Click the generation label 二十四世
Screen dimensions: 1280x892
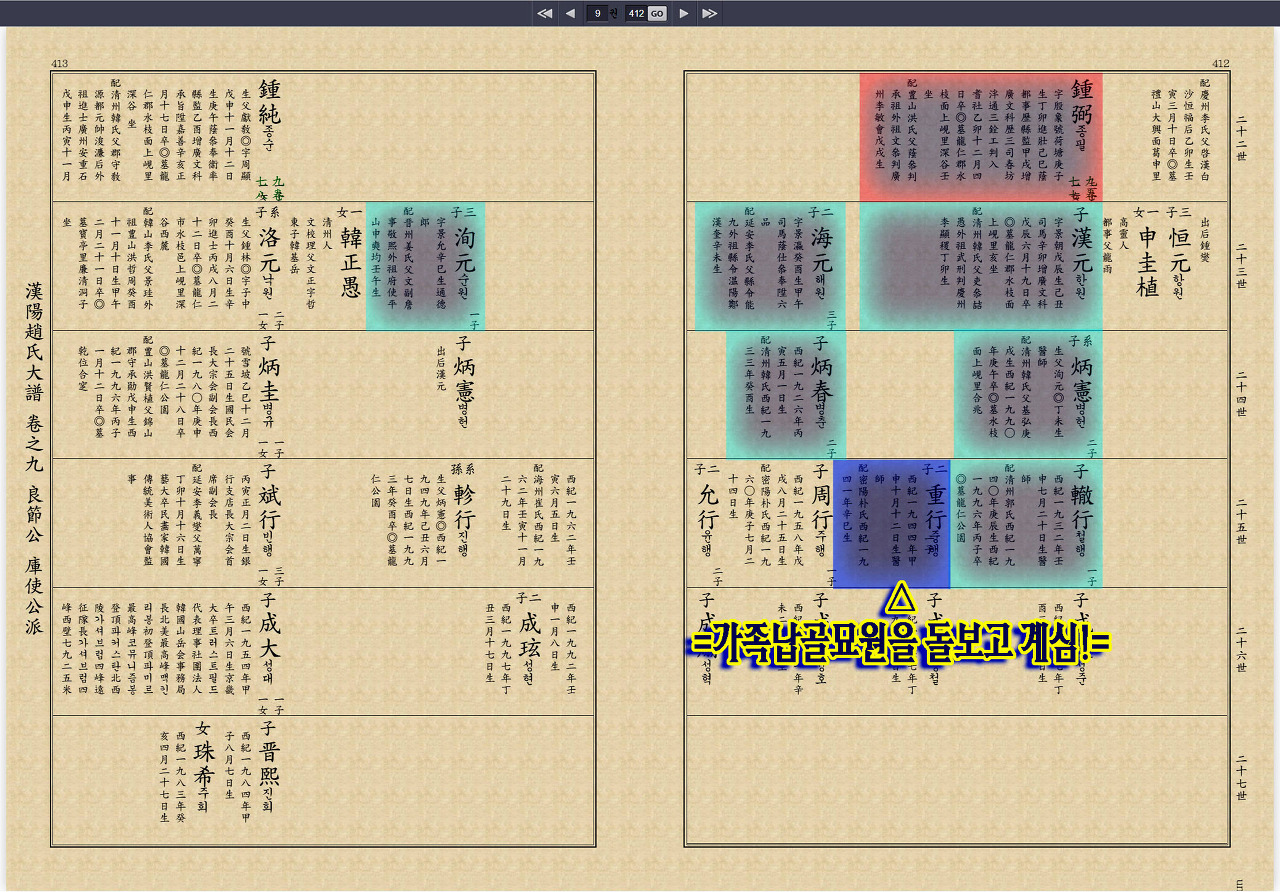coord(1241,394)
